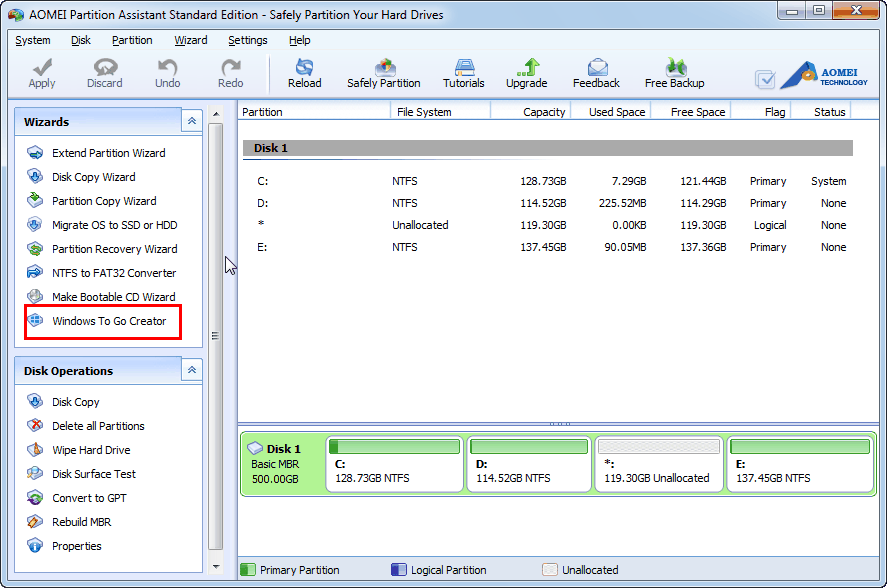Click the Make Bootable CD Wizard icon
The width and height of the screenshot is (887, 588).
pyautogui.click(x=35, y=296)
